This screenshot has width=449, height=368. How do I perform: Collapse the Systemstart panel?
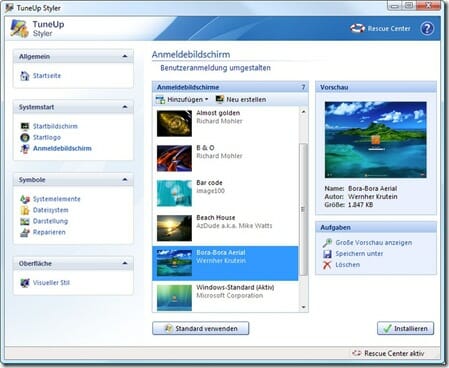click(125, 107)
